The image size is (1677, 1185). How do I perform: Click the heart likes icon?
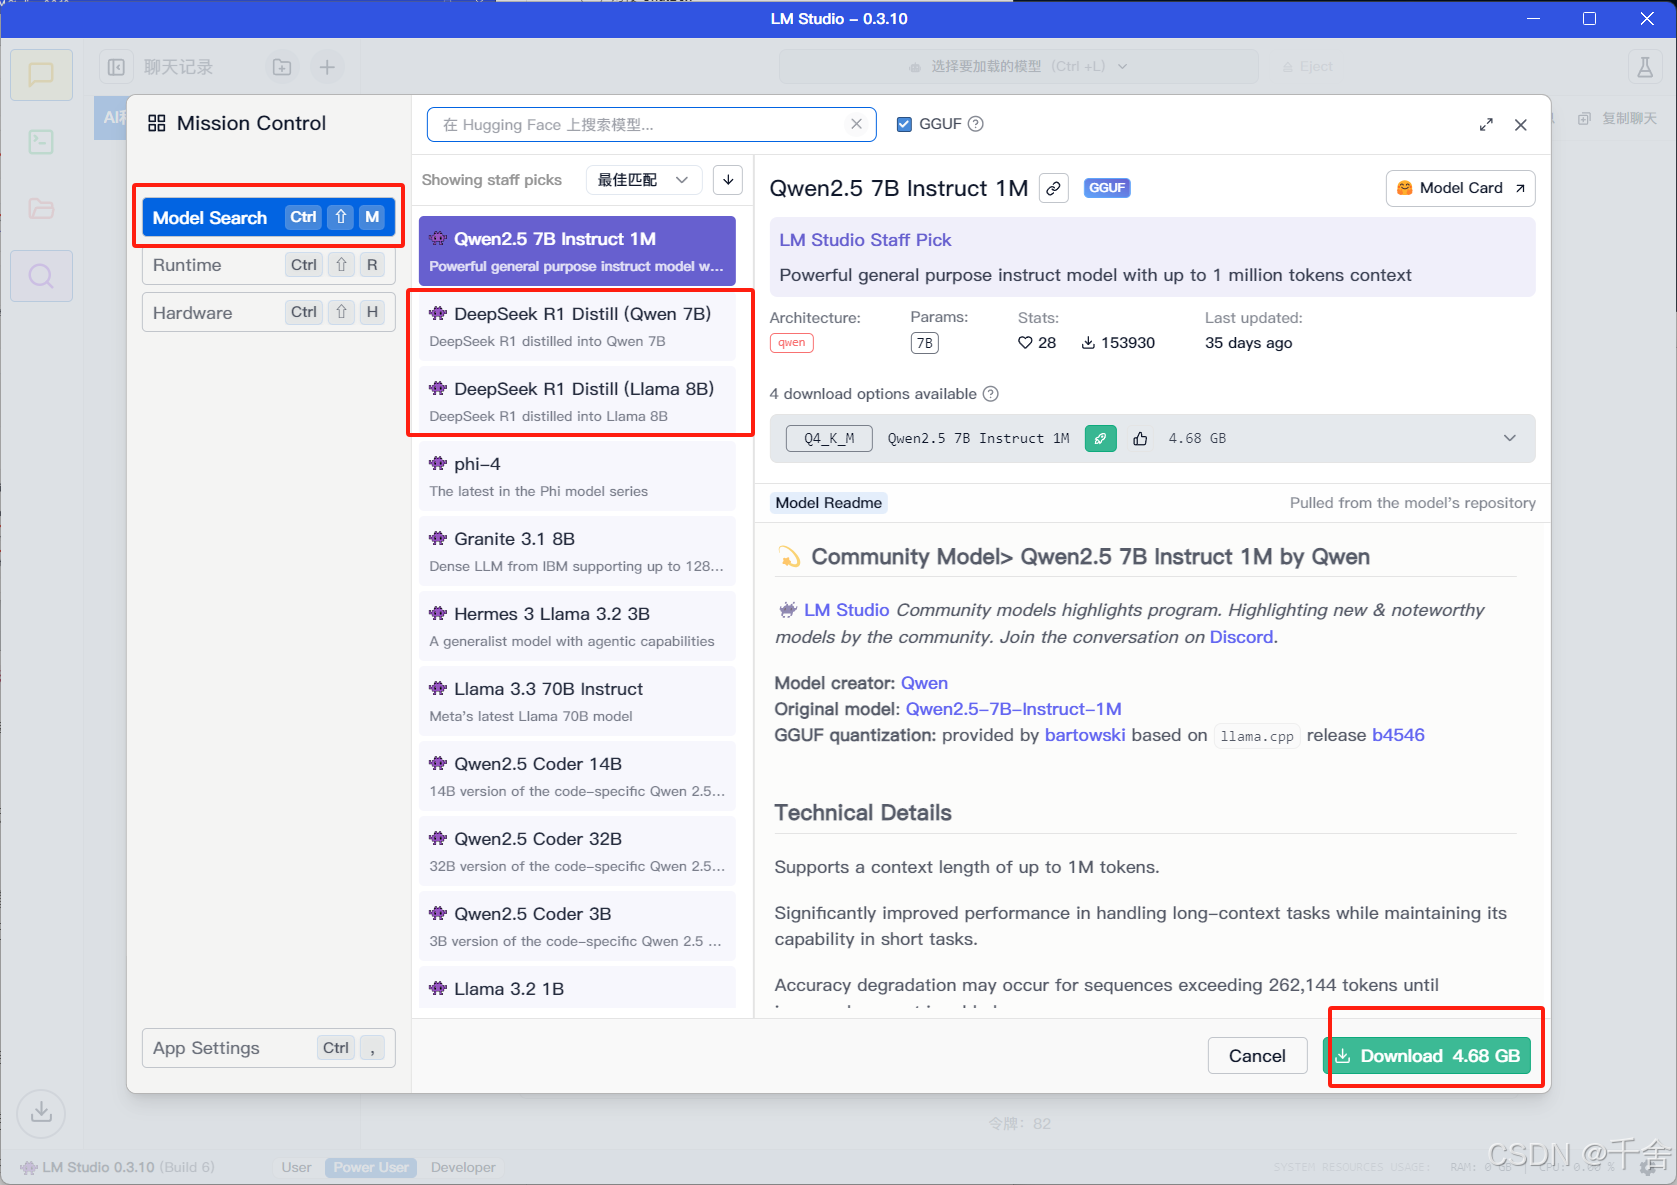(x=1025, y=343)
